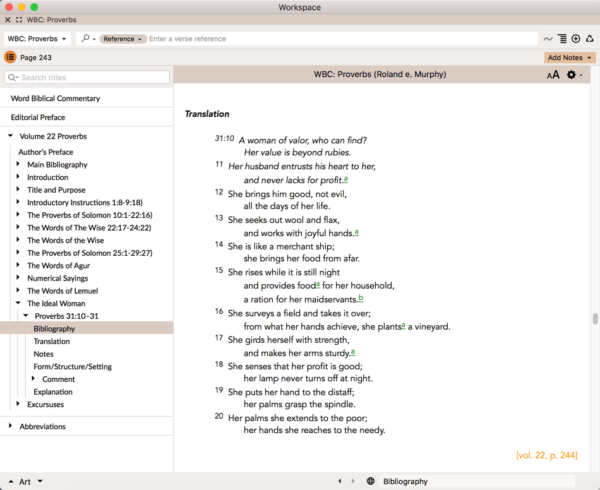Open the search magnifier icon in the toolbar
This screenshot has height=490, width=600.
(x=86, y=39)
